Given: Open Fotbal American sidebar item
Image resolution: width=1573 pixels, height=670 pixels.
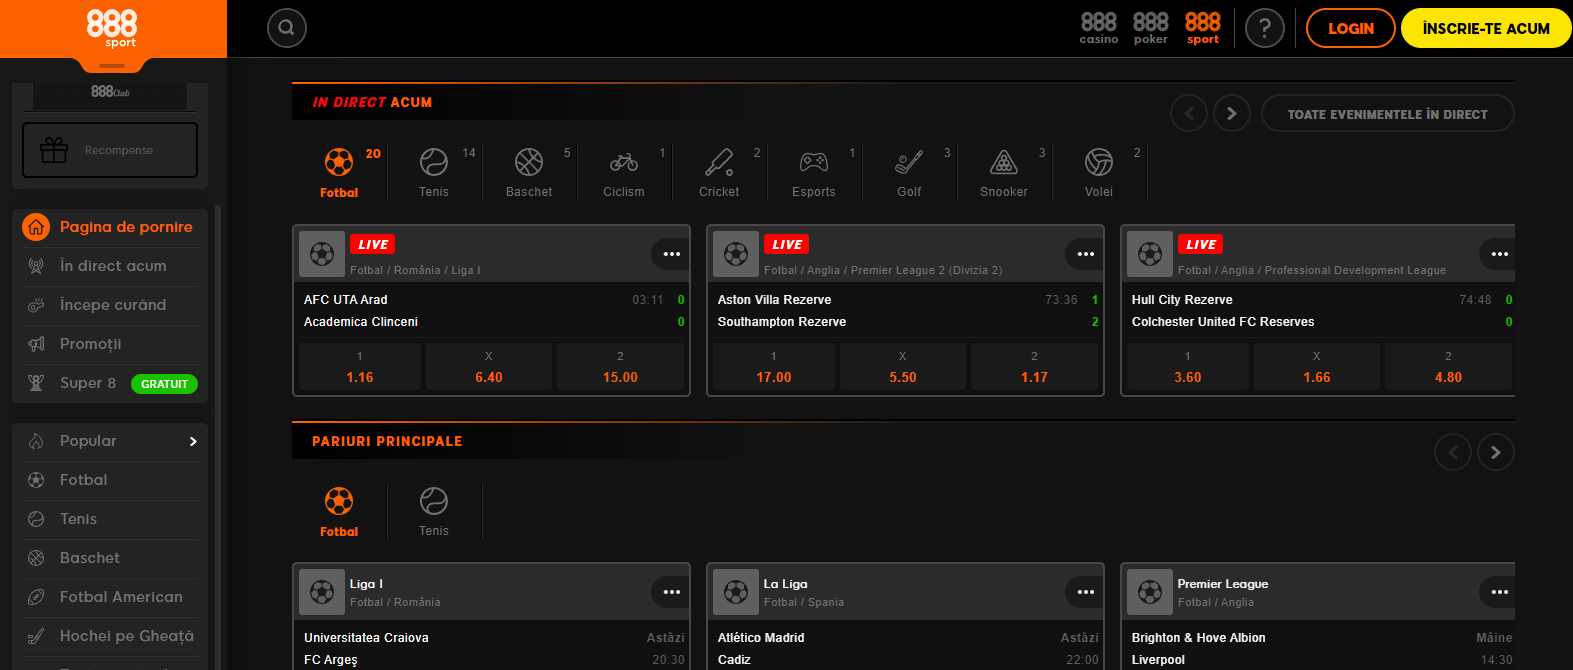Looking at the screenshot, I should [x=110, y=597].
